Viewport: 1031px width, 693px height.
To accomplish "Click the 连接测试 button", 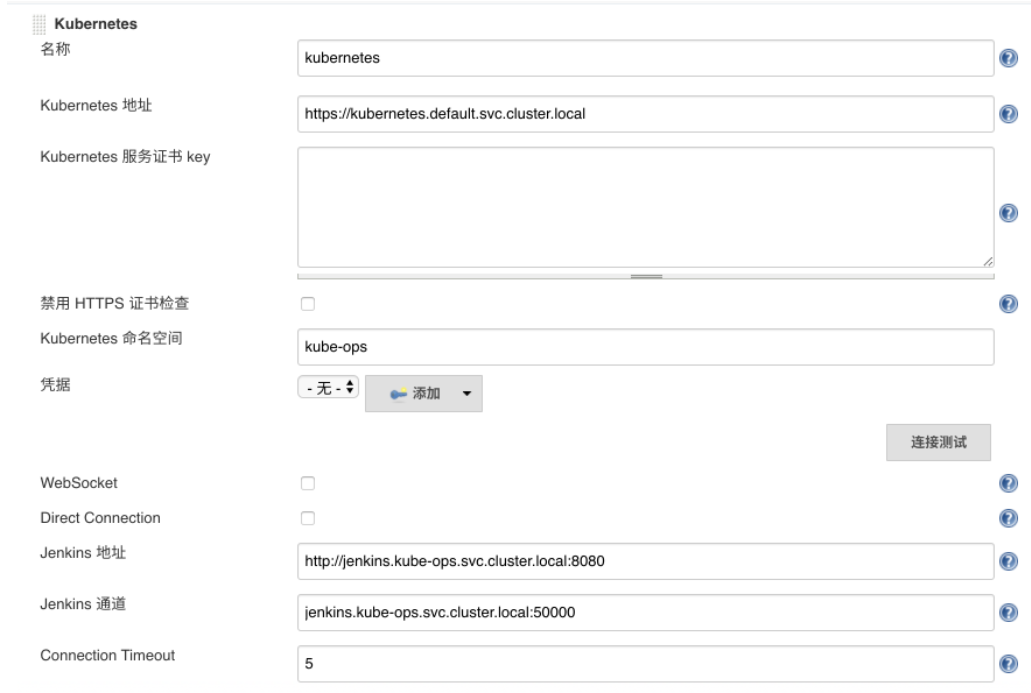I will [x=938, y=442].
